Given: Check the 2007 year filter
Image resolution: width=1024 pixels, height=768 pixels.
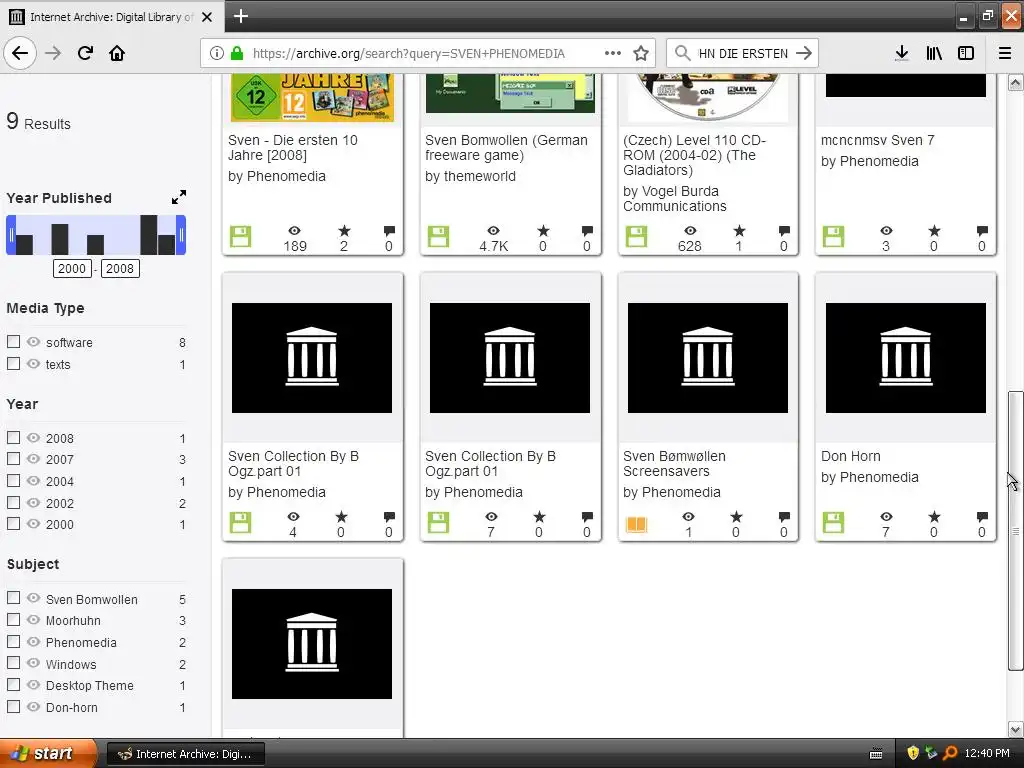Looking at the screenshot, I should coord(13,459).
